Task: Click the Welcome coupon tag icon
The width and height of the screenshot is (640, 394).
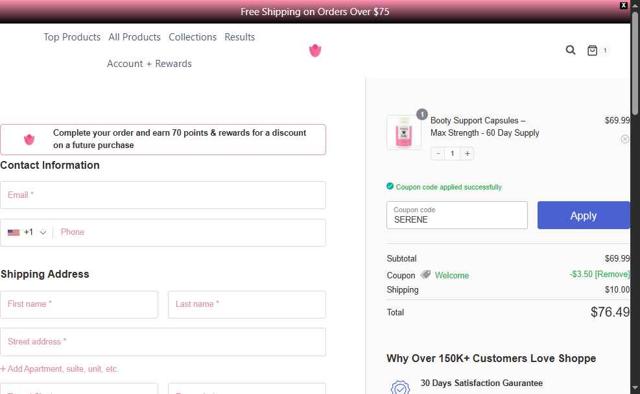Action: pyautogui.click(x=425, y=274)
